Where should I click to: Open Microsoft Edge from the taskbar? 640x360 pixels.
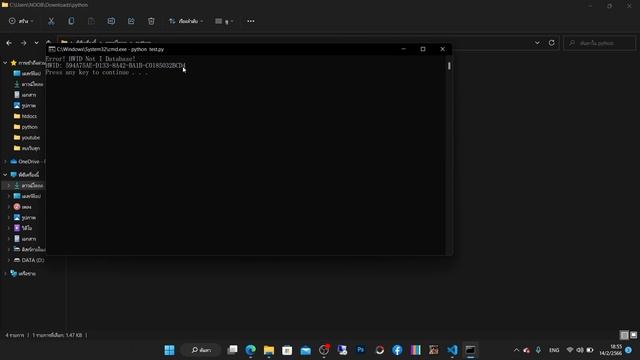pyautogui.click(x=251, y=350)
